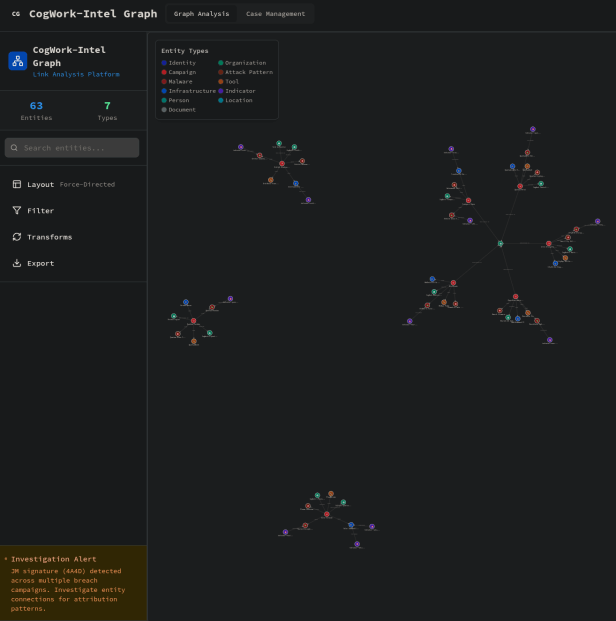Click the Identity color swatch in the legend
This screenshot has height=621, width=616.
click(x=164, y=63)
